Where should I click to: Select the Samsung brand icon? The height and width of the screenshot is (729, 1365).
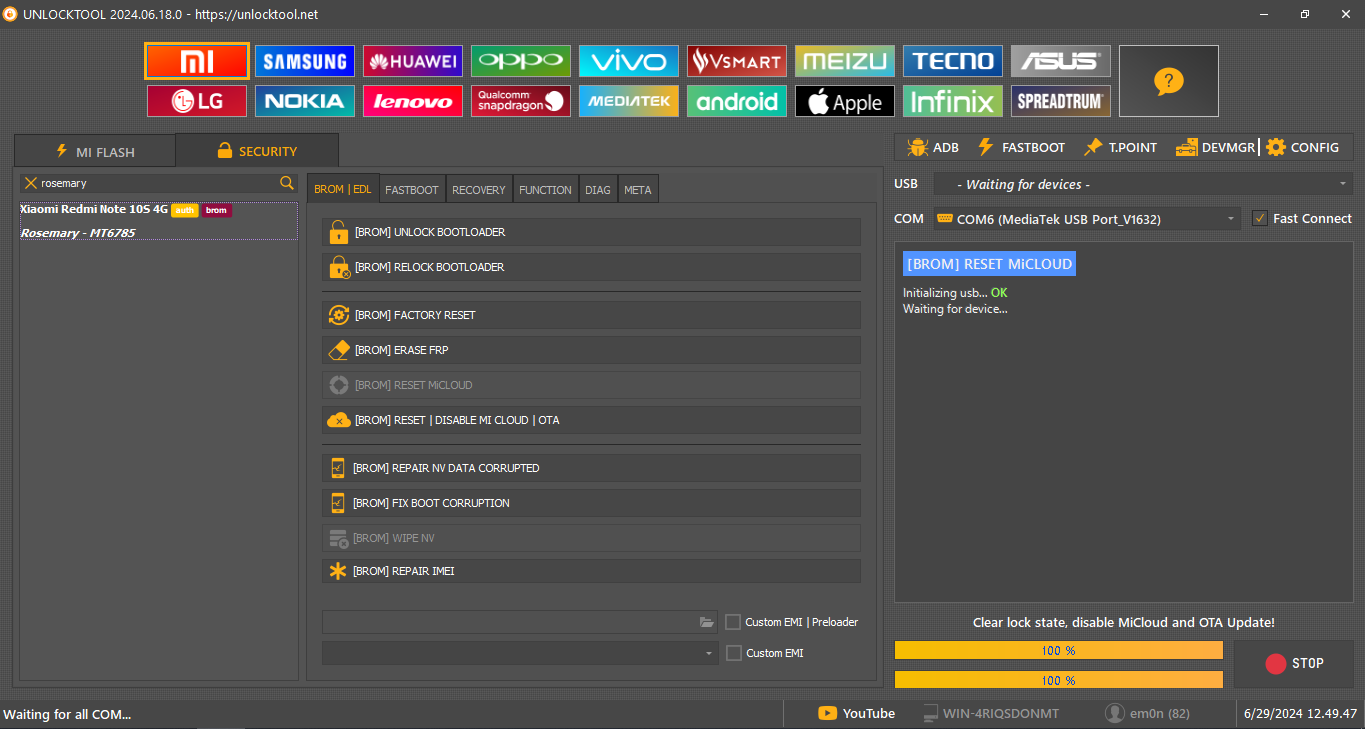click(x=305, y=61)
